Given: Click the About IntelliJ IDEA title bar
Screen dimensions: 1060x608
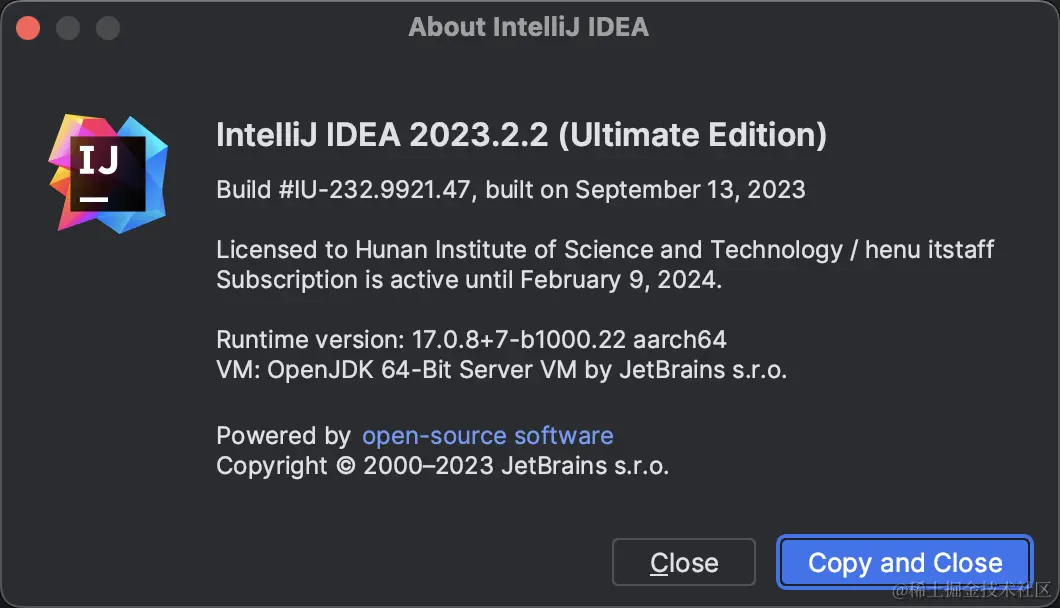Looking at the screenshot, I should (x=528, y=27).
